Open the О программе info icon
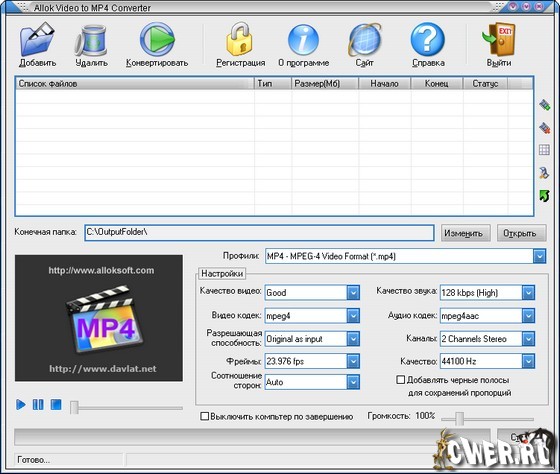560x474 pixels. coord(304,40)
